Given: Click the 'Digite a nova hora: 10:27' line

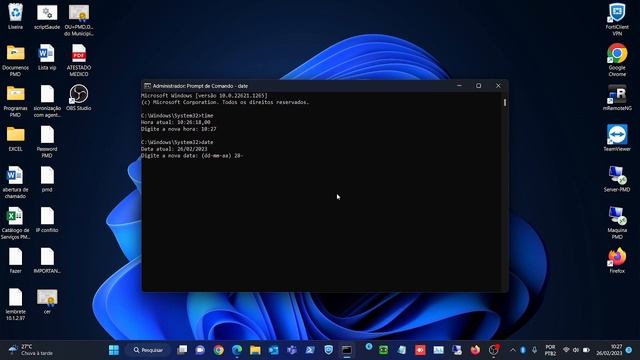Looking at the screenshot, I should (x=178, y=129).
